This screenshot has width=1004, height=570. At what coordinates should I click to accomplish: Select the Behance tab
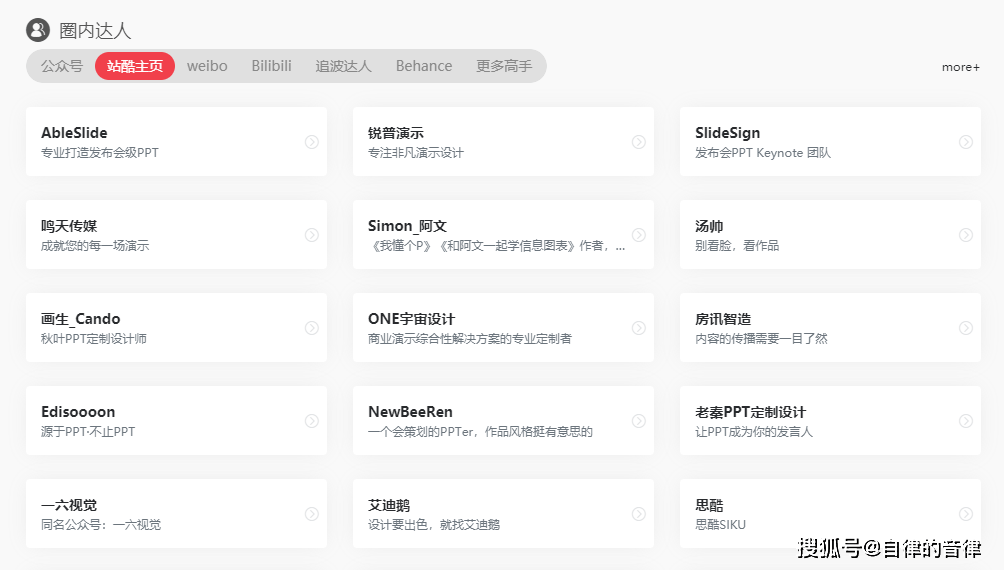(x=424, y=66)
